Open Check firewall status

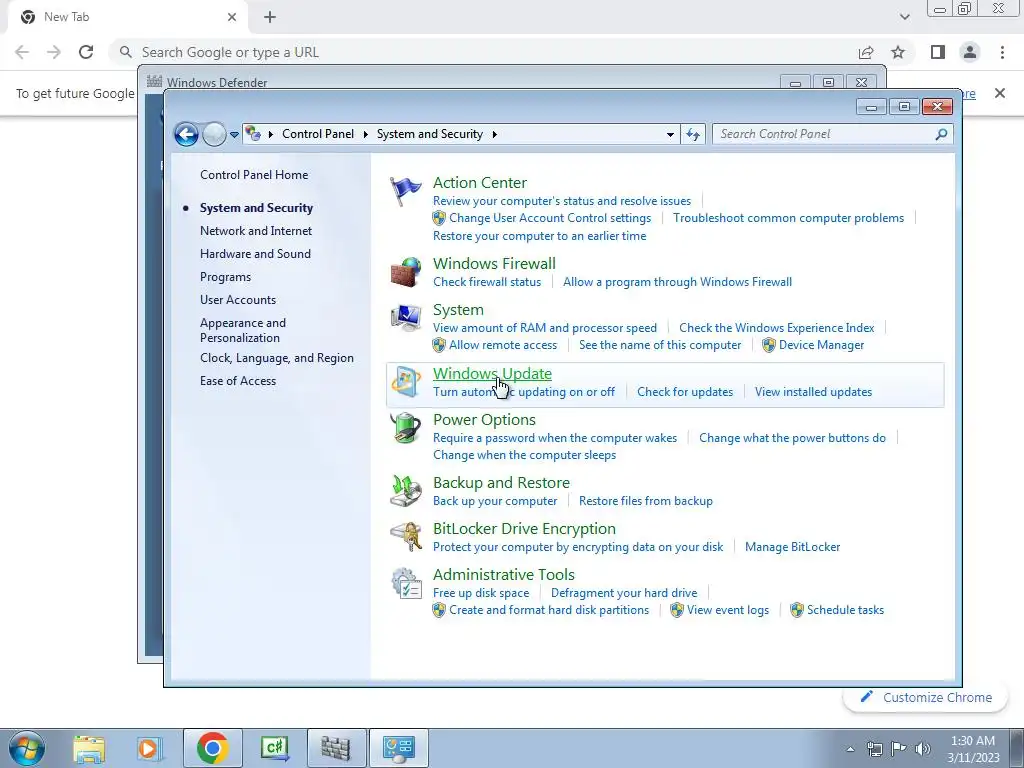tap(487, 282)
